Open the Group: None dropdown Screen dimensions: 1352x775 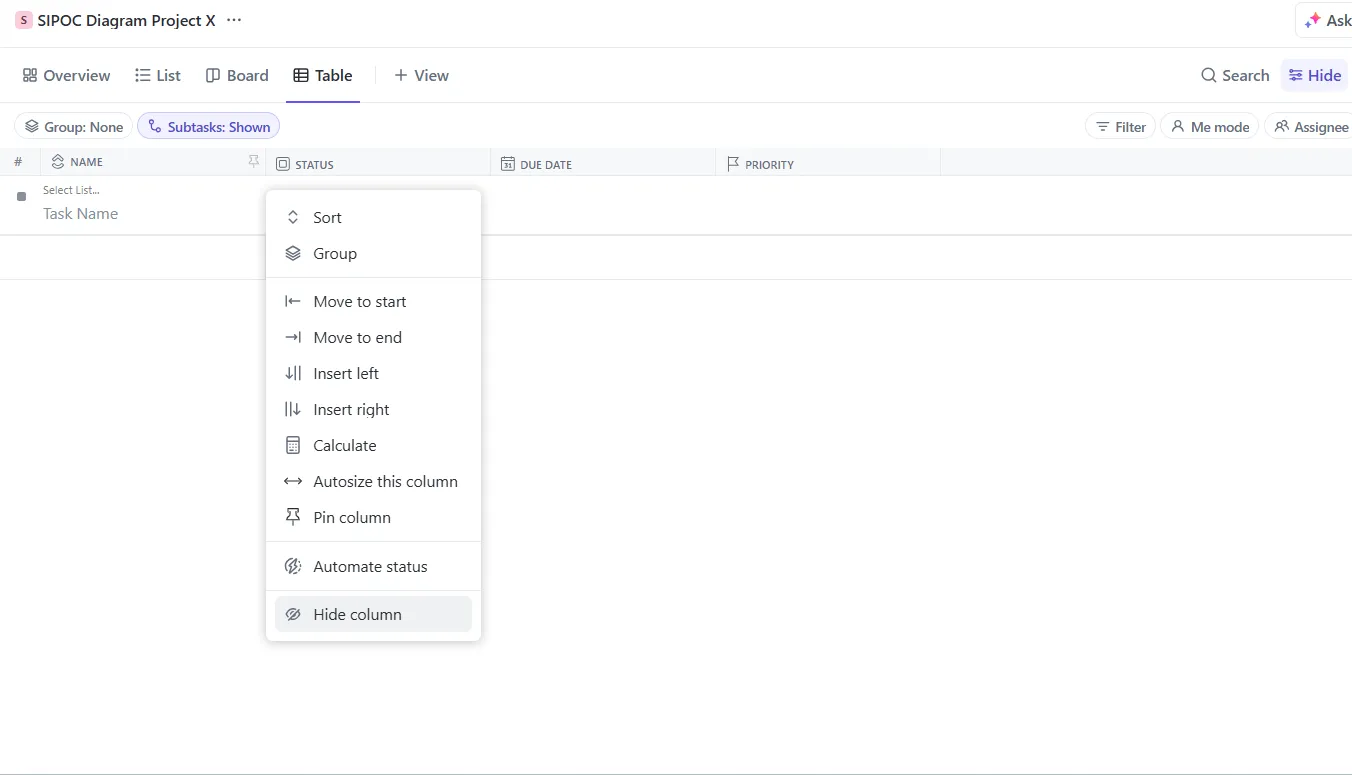click(x=73, y=126)
